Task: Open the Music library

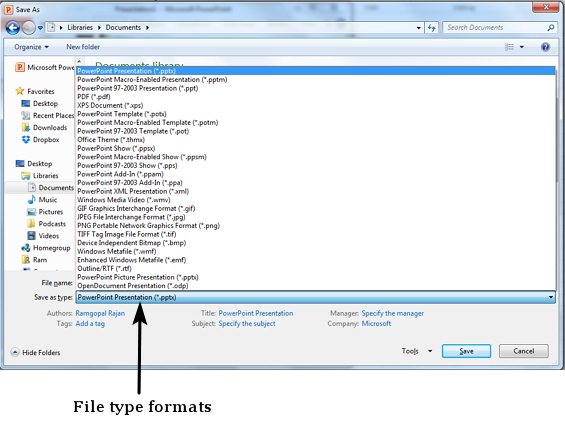Action: tap(42, 200)
